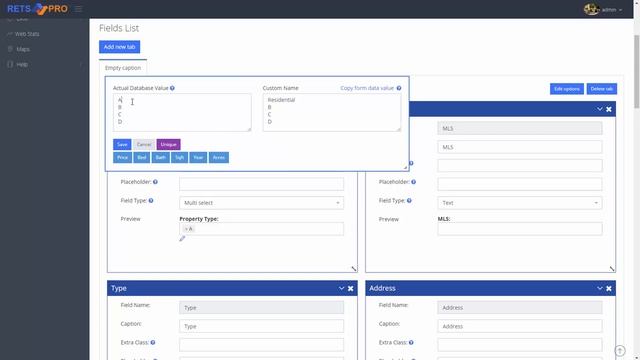Remove the Address panel with its X icon
The image size is (640, 360).
(x=609, y=289)
